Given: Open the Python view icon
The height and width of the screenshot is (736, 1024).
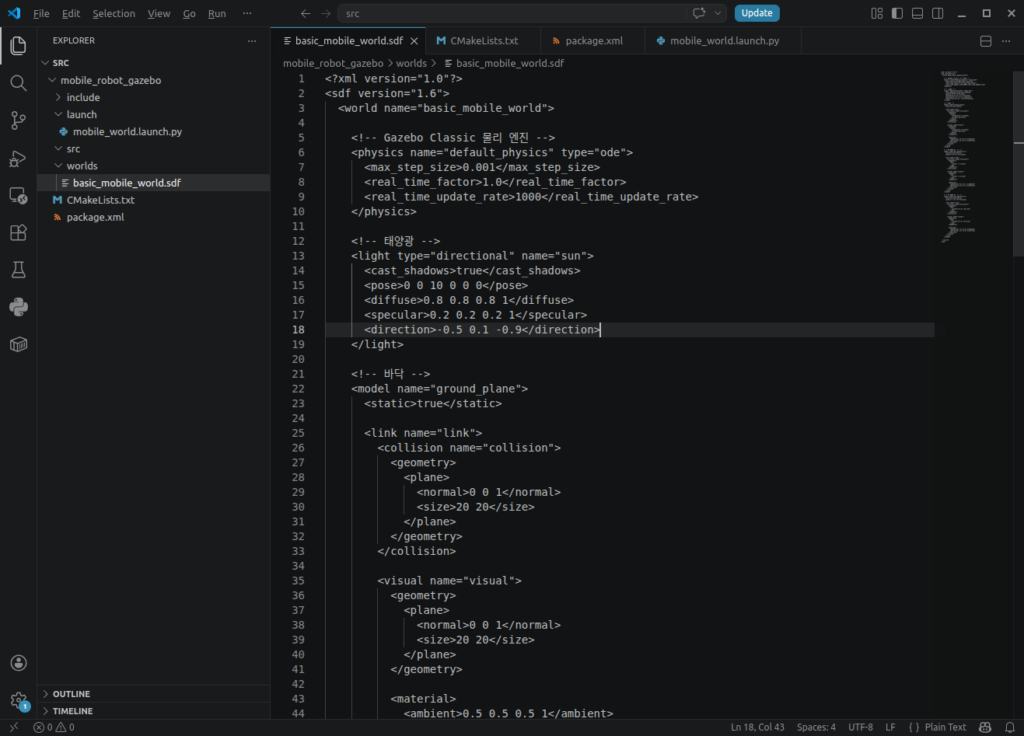Looking at the screenshot, I should click(x=18, y=307).
